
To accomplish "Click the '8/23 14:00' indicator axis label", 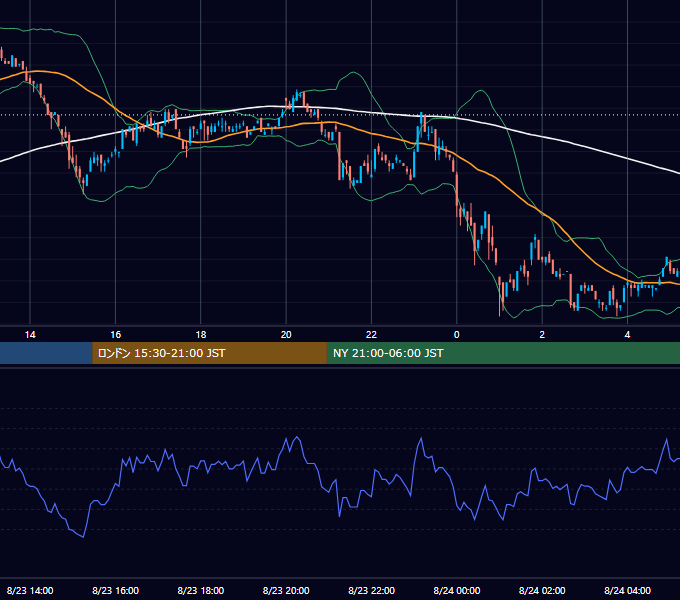I will click(30, 590).
